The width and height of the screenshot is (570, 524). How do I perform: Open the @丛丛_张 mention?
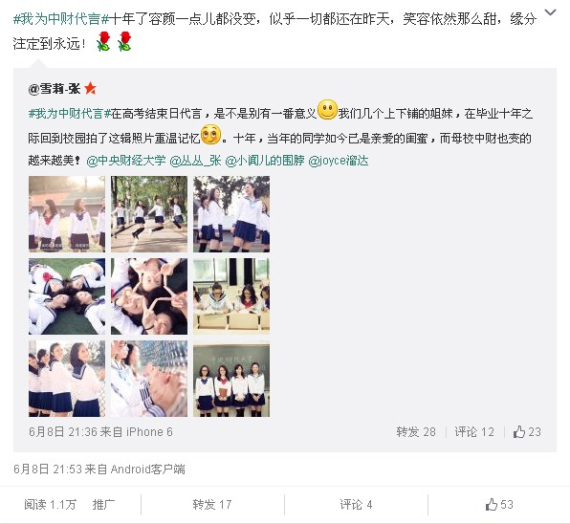pos(195,161)
